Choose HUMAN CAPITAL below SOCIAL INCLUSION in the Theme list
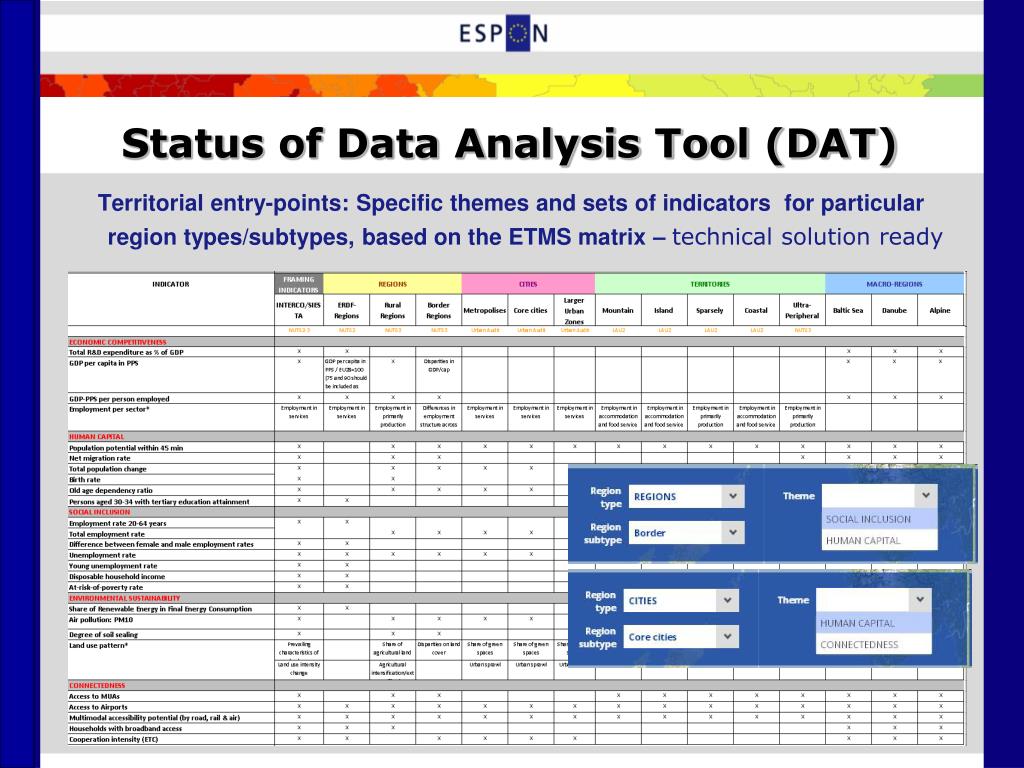The image size is (1024, 768). click(x=879, y=540)
